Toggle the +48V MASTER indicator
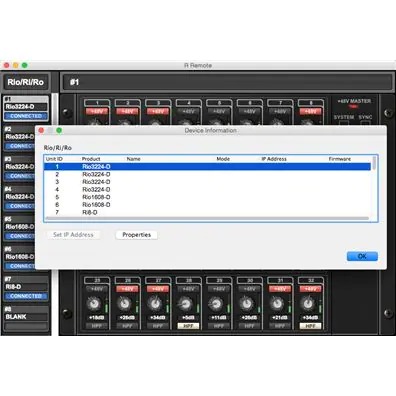The width and height of the screenshot is (396, 396). (x=353, y=106)
